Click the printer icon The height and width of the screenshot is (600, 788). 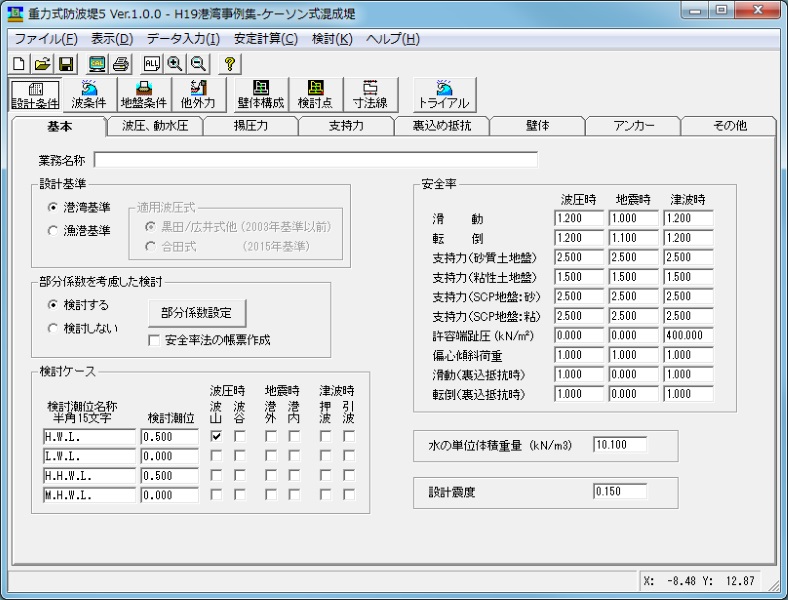tap(120, 63)
